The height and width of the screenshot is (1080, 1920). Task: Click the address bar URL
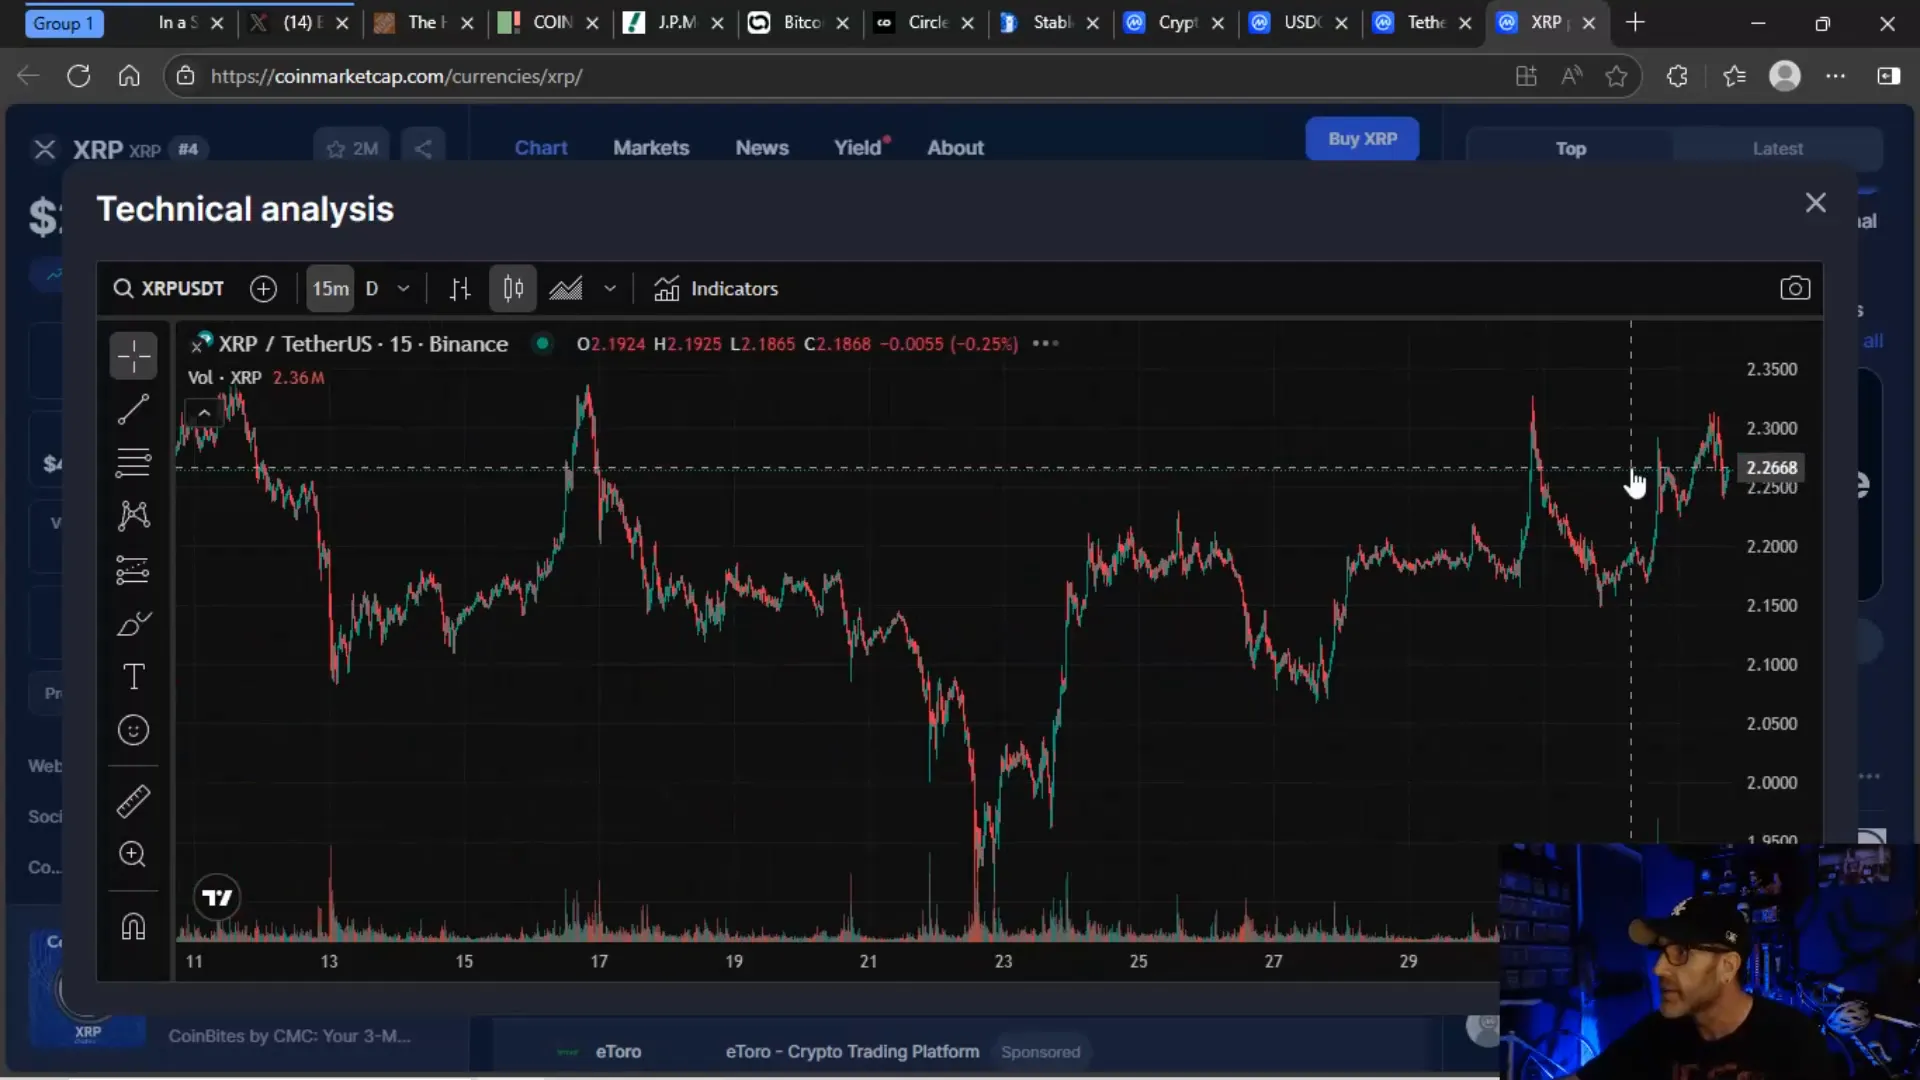coord(396,77)
